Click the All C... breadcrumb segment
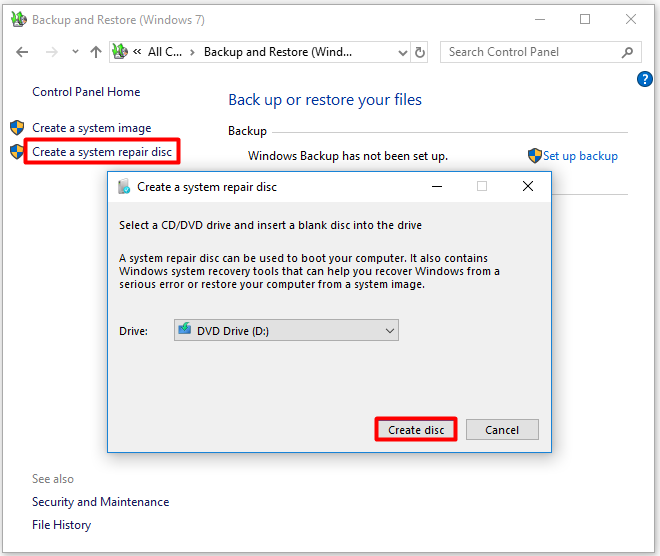This screenshot has height=556, width=660. click(x=165, y=52)
